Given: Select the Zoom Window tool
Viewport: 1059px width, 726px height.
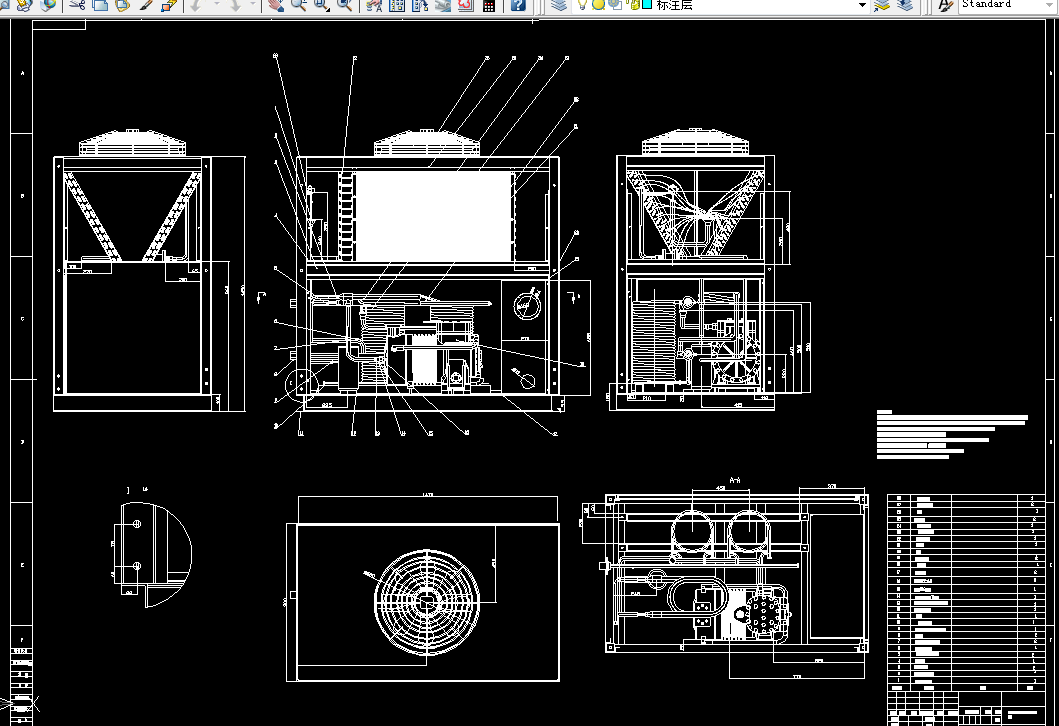Looking at the screenshot, I should pos(321,5).
